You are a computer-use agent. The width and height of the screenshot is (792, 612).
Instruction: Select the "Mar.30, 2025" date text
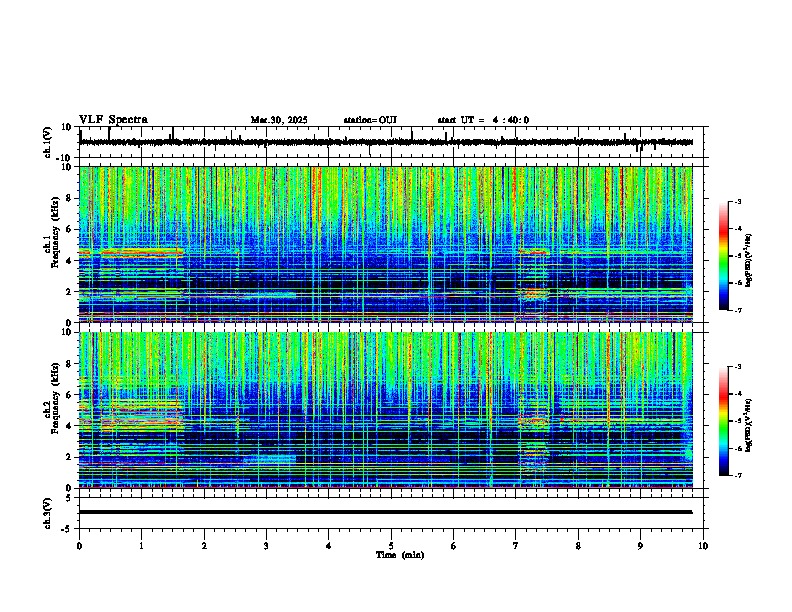click(279, 120)
